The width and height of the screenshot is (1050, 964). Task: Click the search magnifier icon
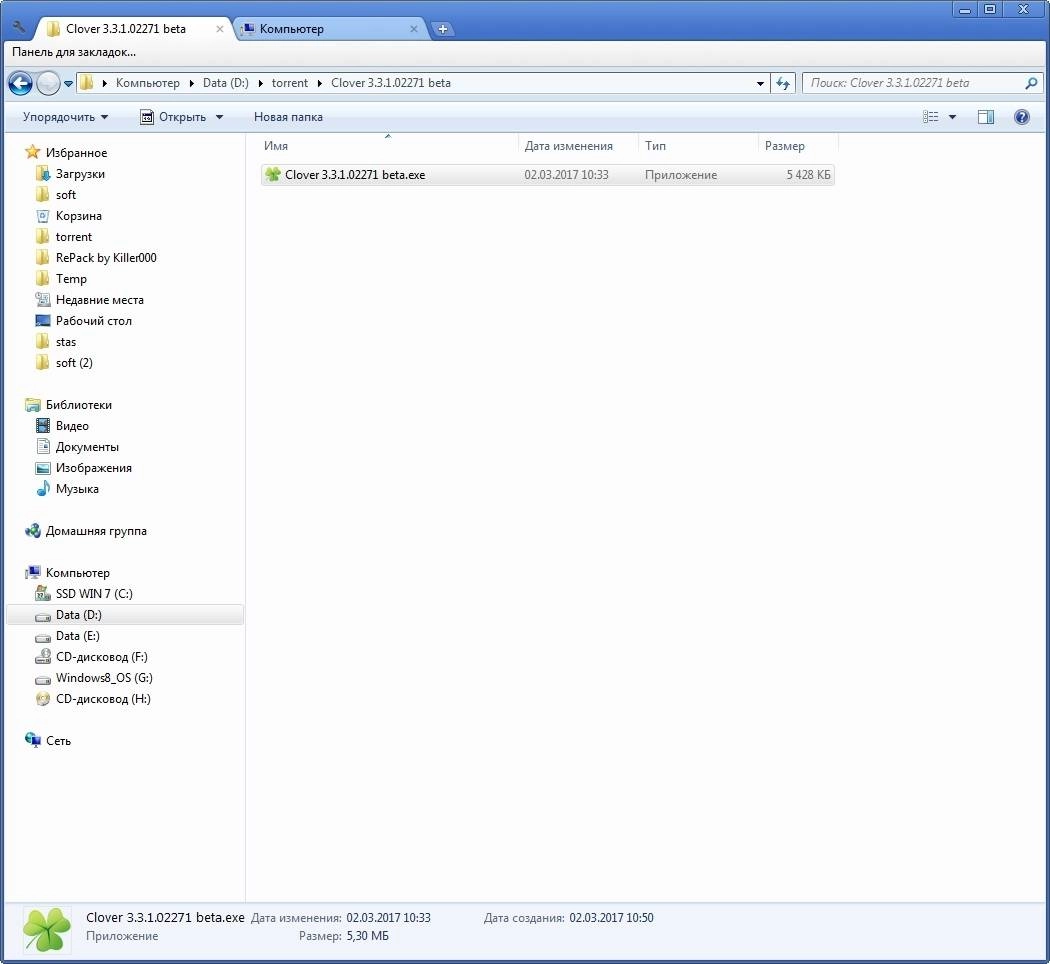coord(1031,83)
